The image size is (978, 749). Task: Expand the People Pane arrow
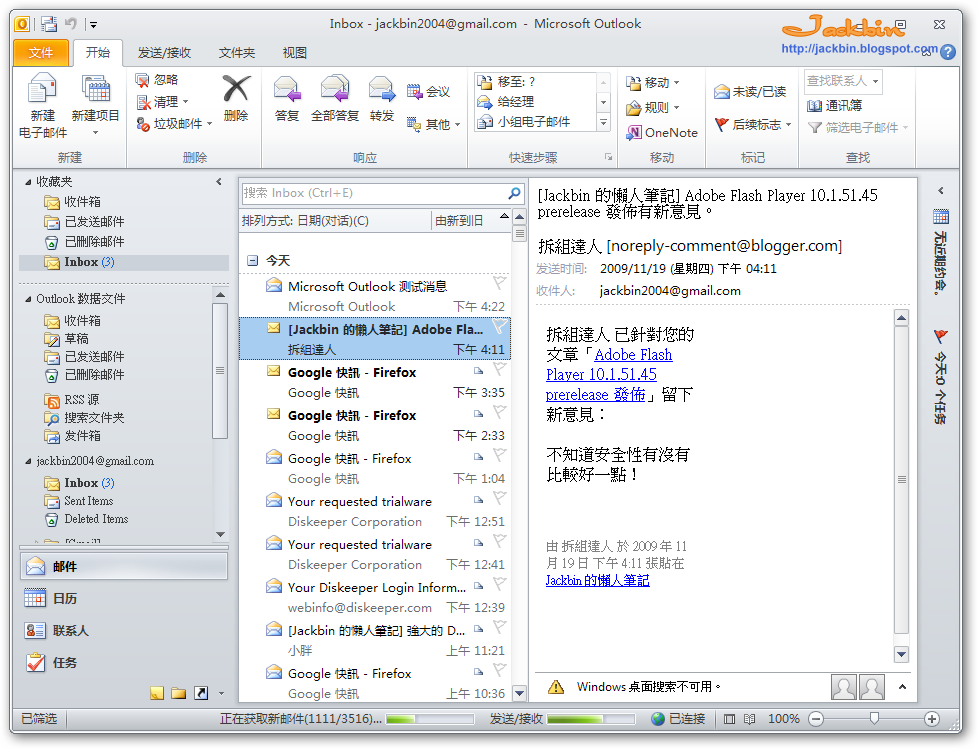click(x=902, y=687)
